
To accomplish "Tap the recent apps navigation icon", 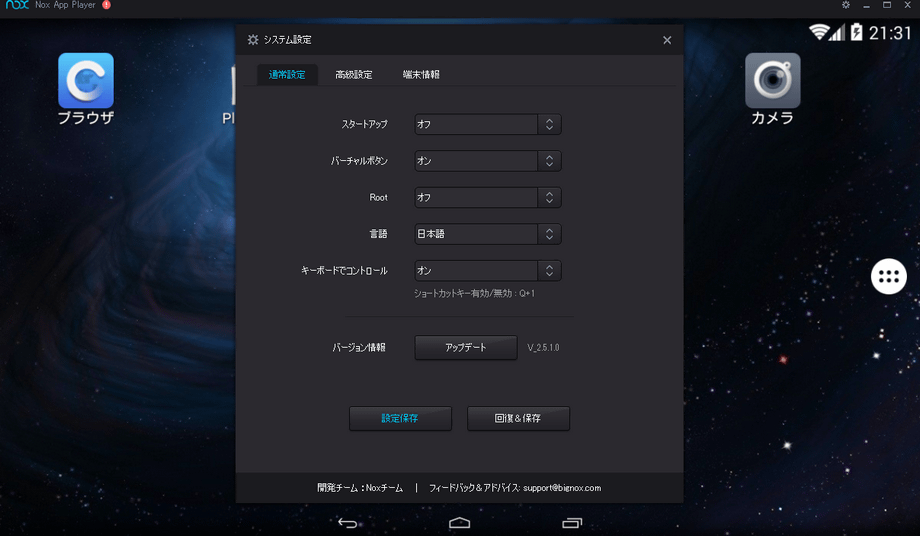I will 572,523.
